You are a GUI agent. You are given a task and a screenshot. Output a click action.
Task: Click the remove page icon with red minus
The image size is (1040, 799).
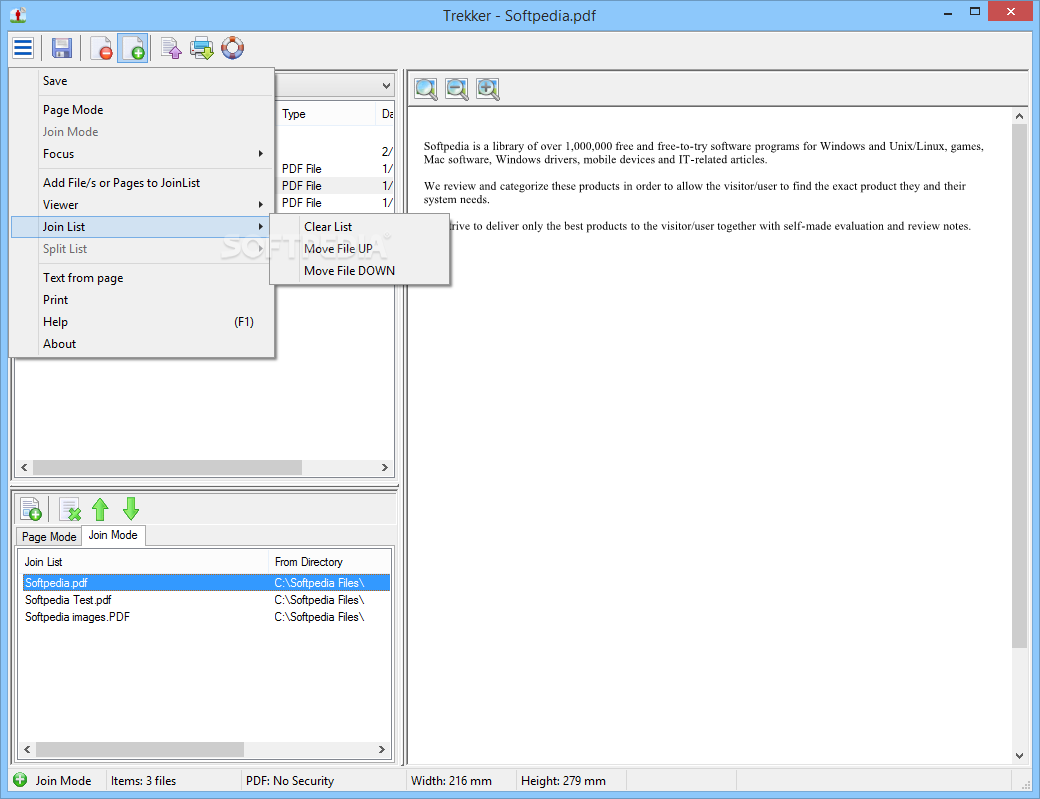[101, 48]
